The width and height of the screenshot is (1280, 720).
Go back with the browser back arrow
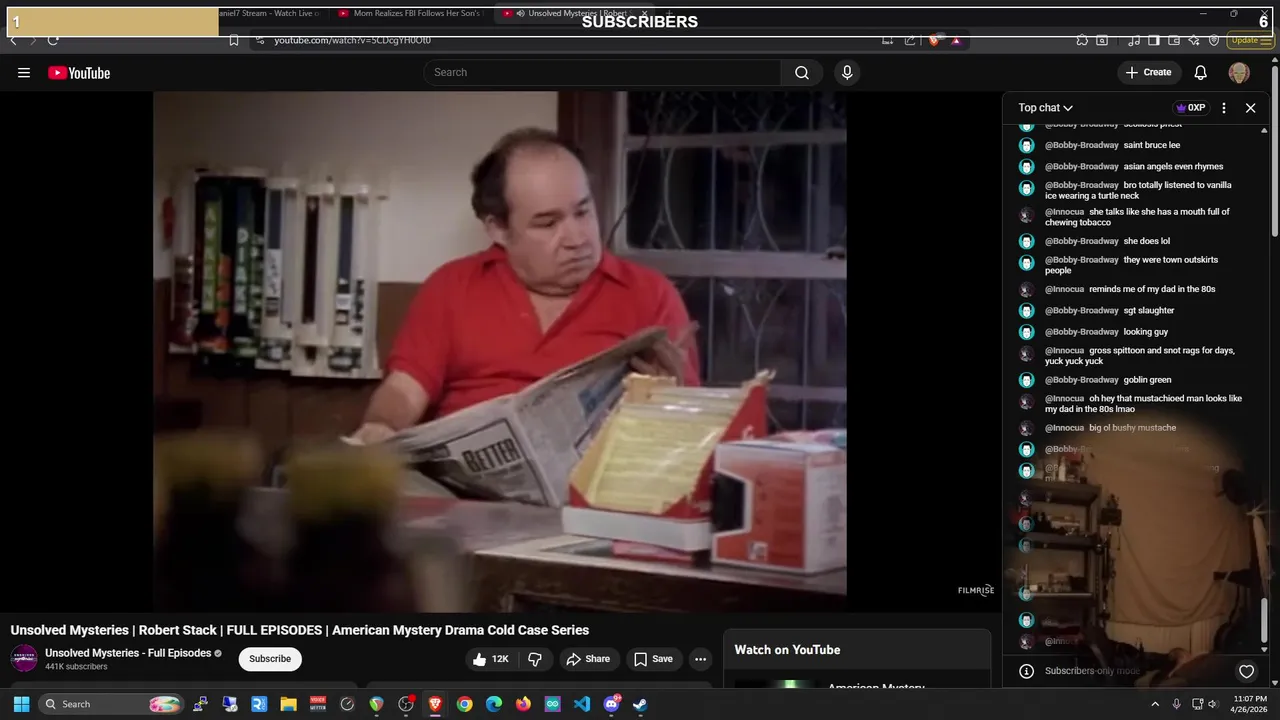pyautogui.click(x=13, y=41)
